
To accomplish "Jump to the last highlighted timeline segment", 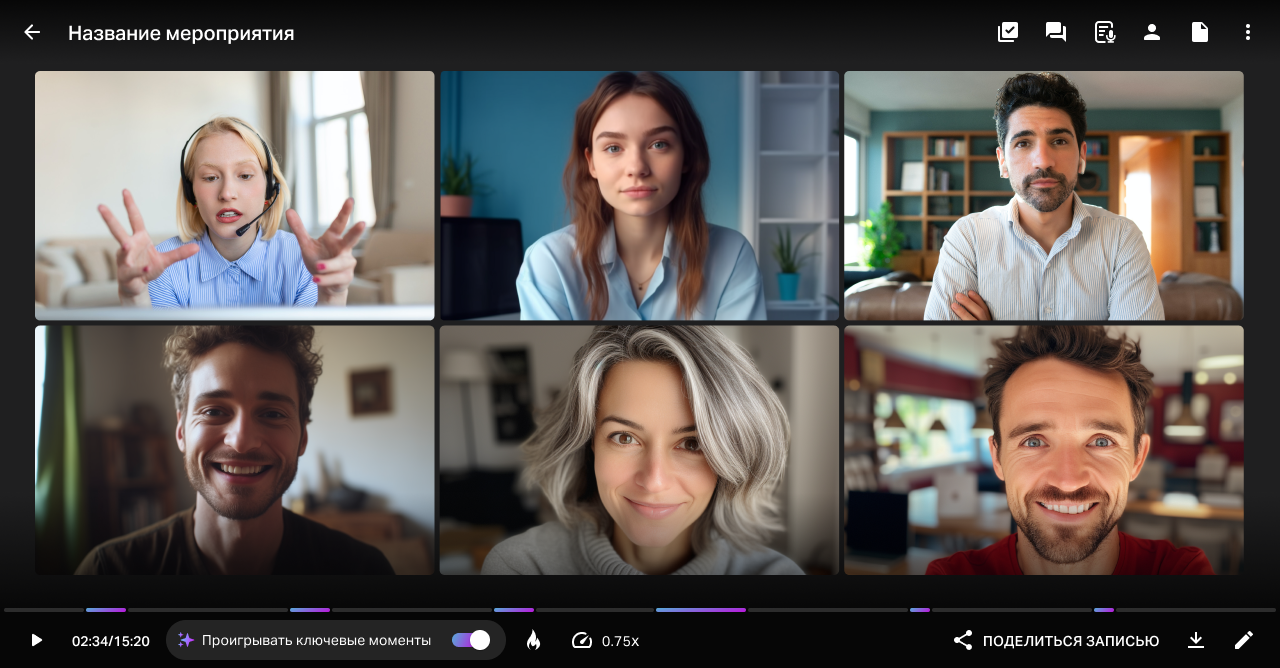I will (1104, 610).
